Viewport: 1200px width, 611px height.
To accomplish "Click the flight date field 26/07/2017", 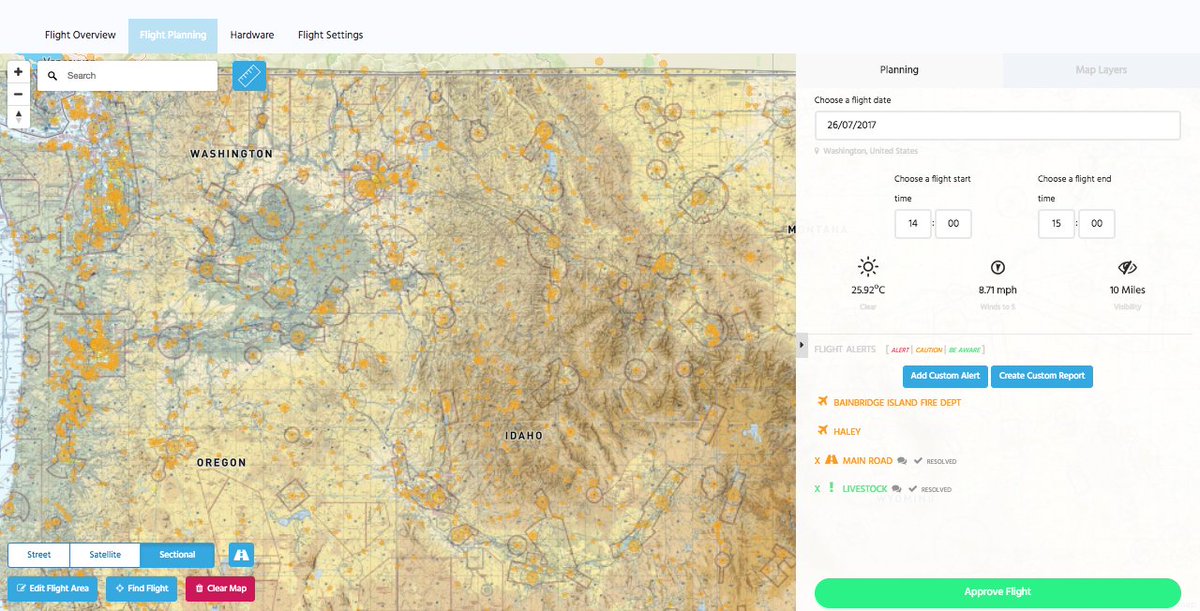I will (998, 125).
